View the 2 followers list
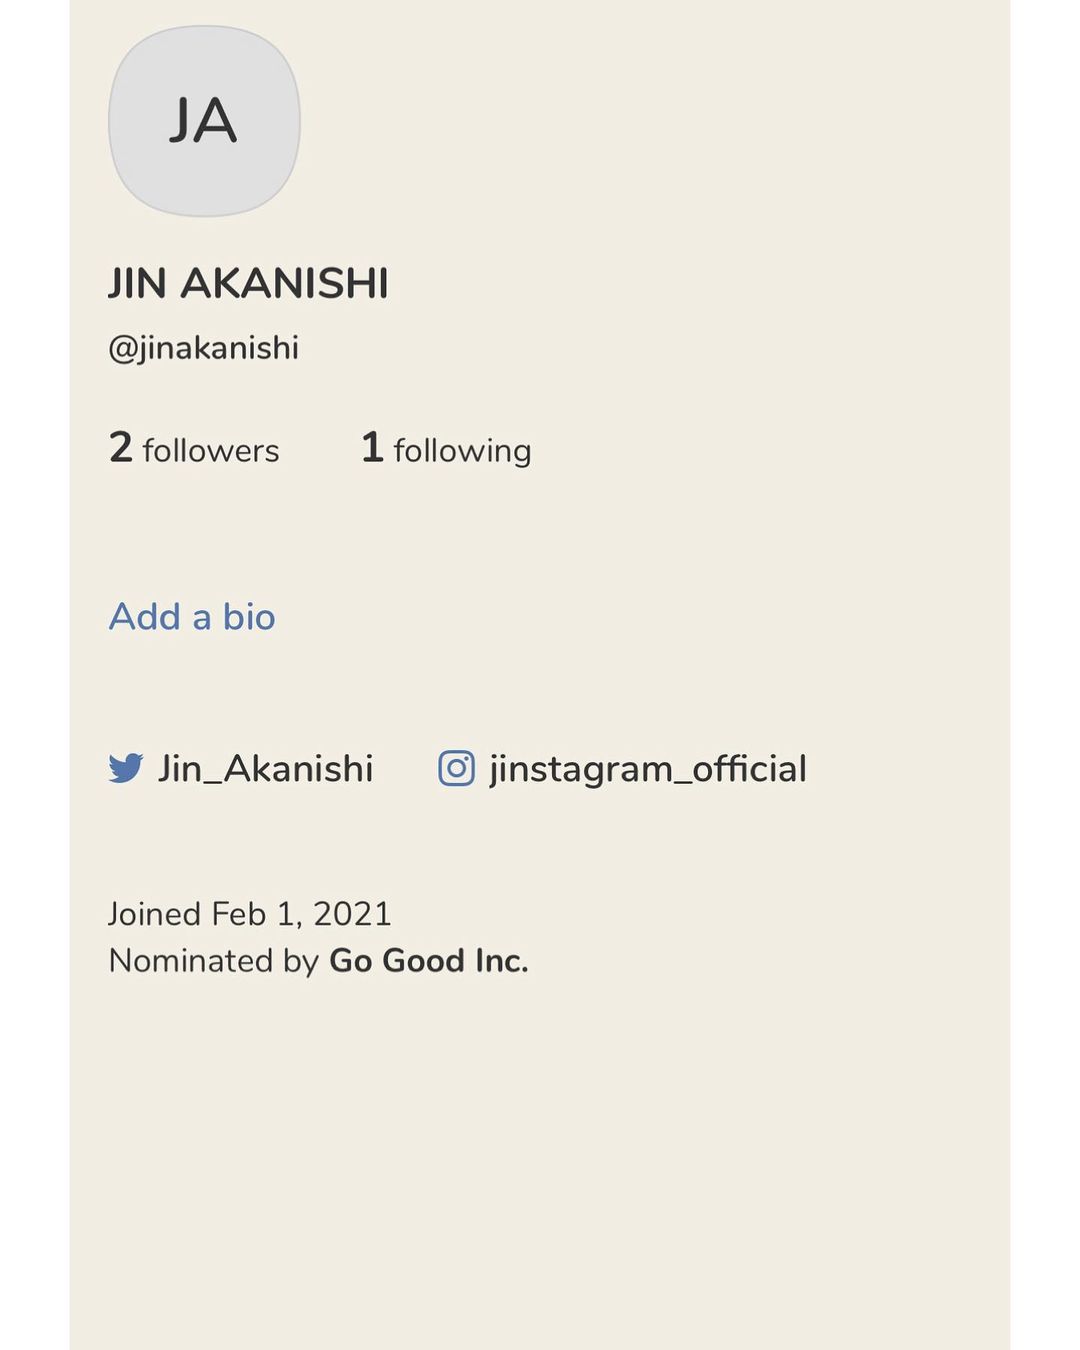Image resolution: width=1080 pixels, height=1350 pixels. (x=194, y=449)
